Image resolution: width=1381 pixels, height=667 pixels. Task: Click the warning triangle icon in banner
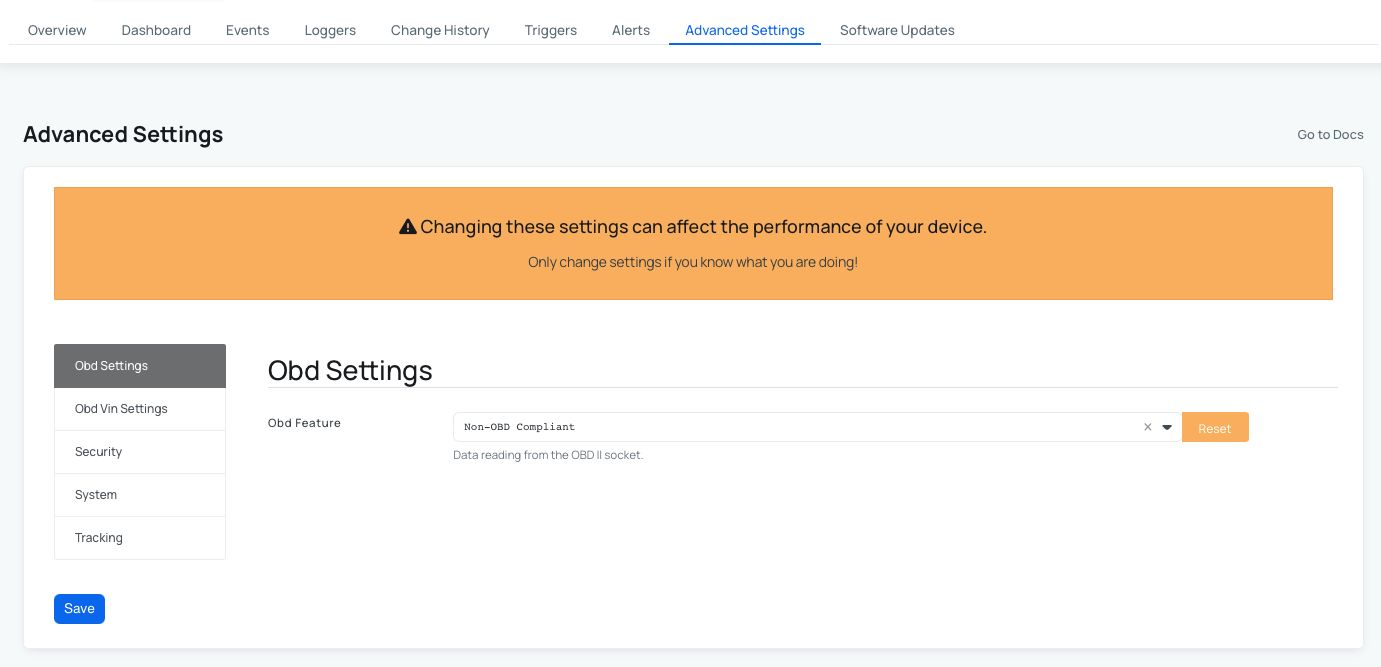point(408,227)
